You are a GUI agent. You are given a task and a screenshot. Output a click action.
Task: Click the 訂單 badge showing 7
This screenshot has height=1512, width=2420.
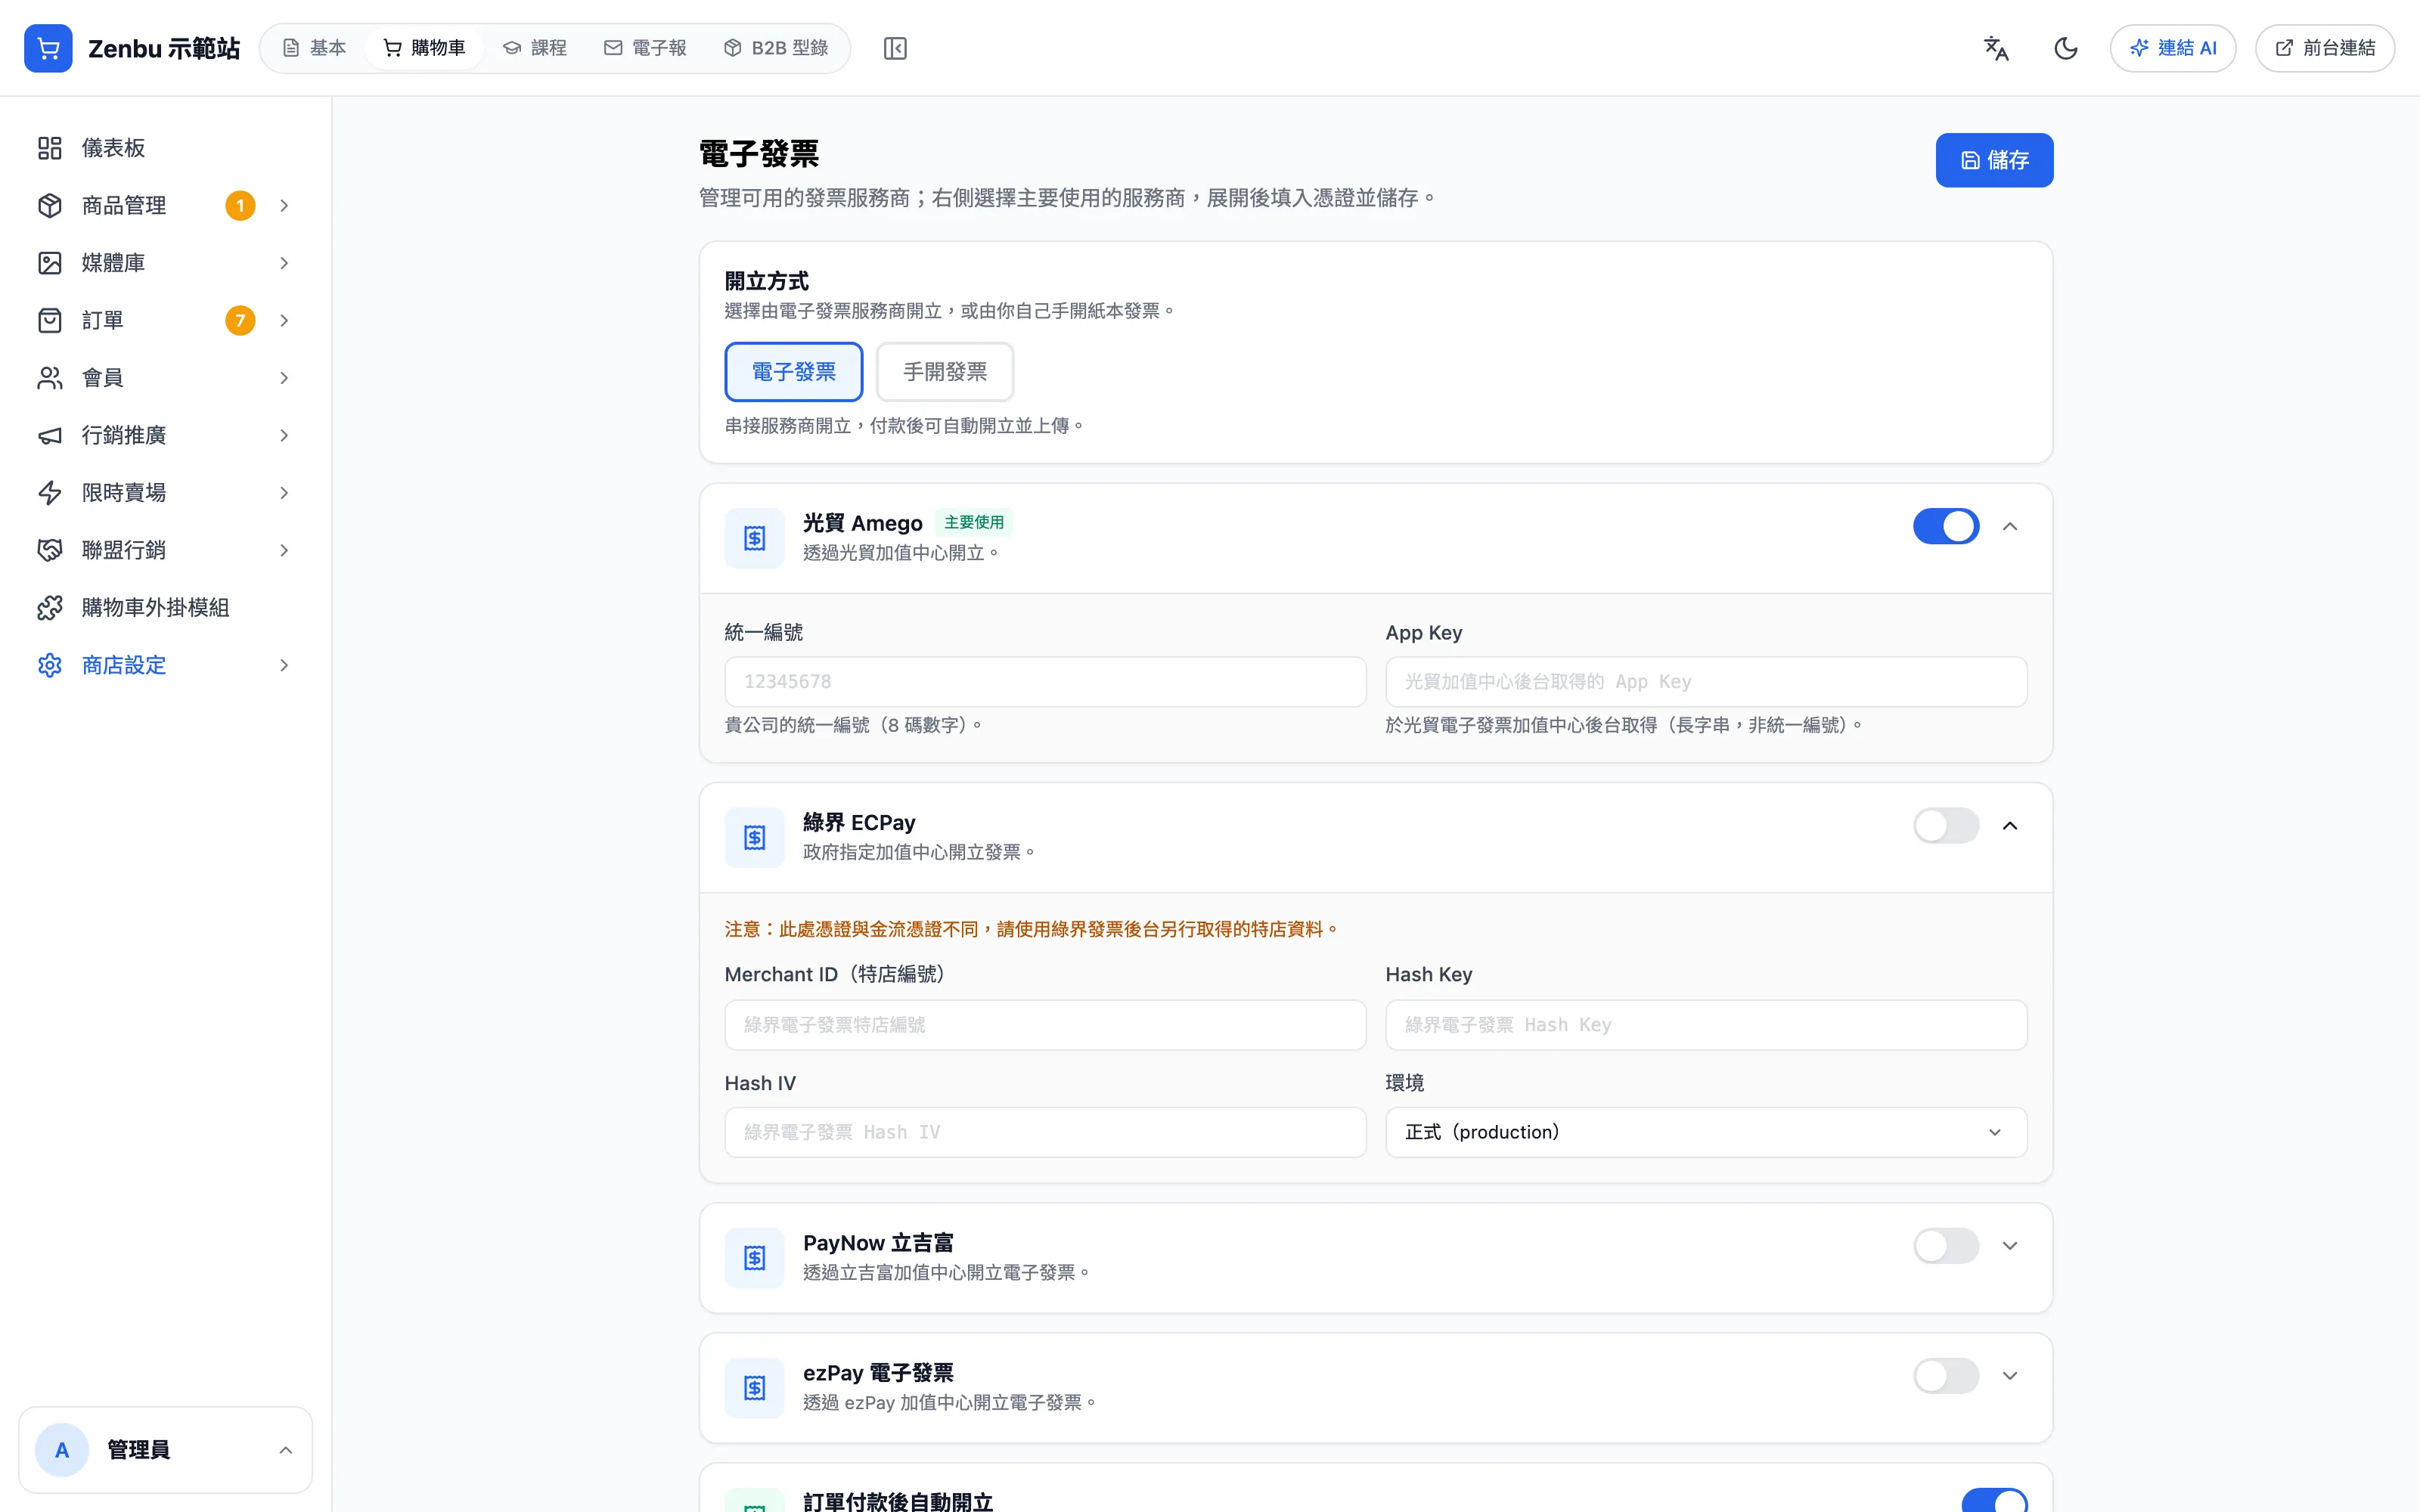[240, 321]
